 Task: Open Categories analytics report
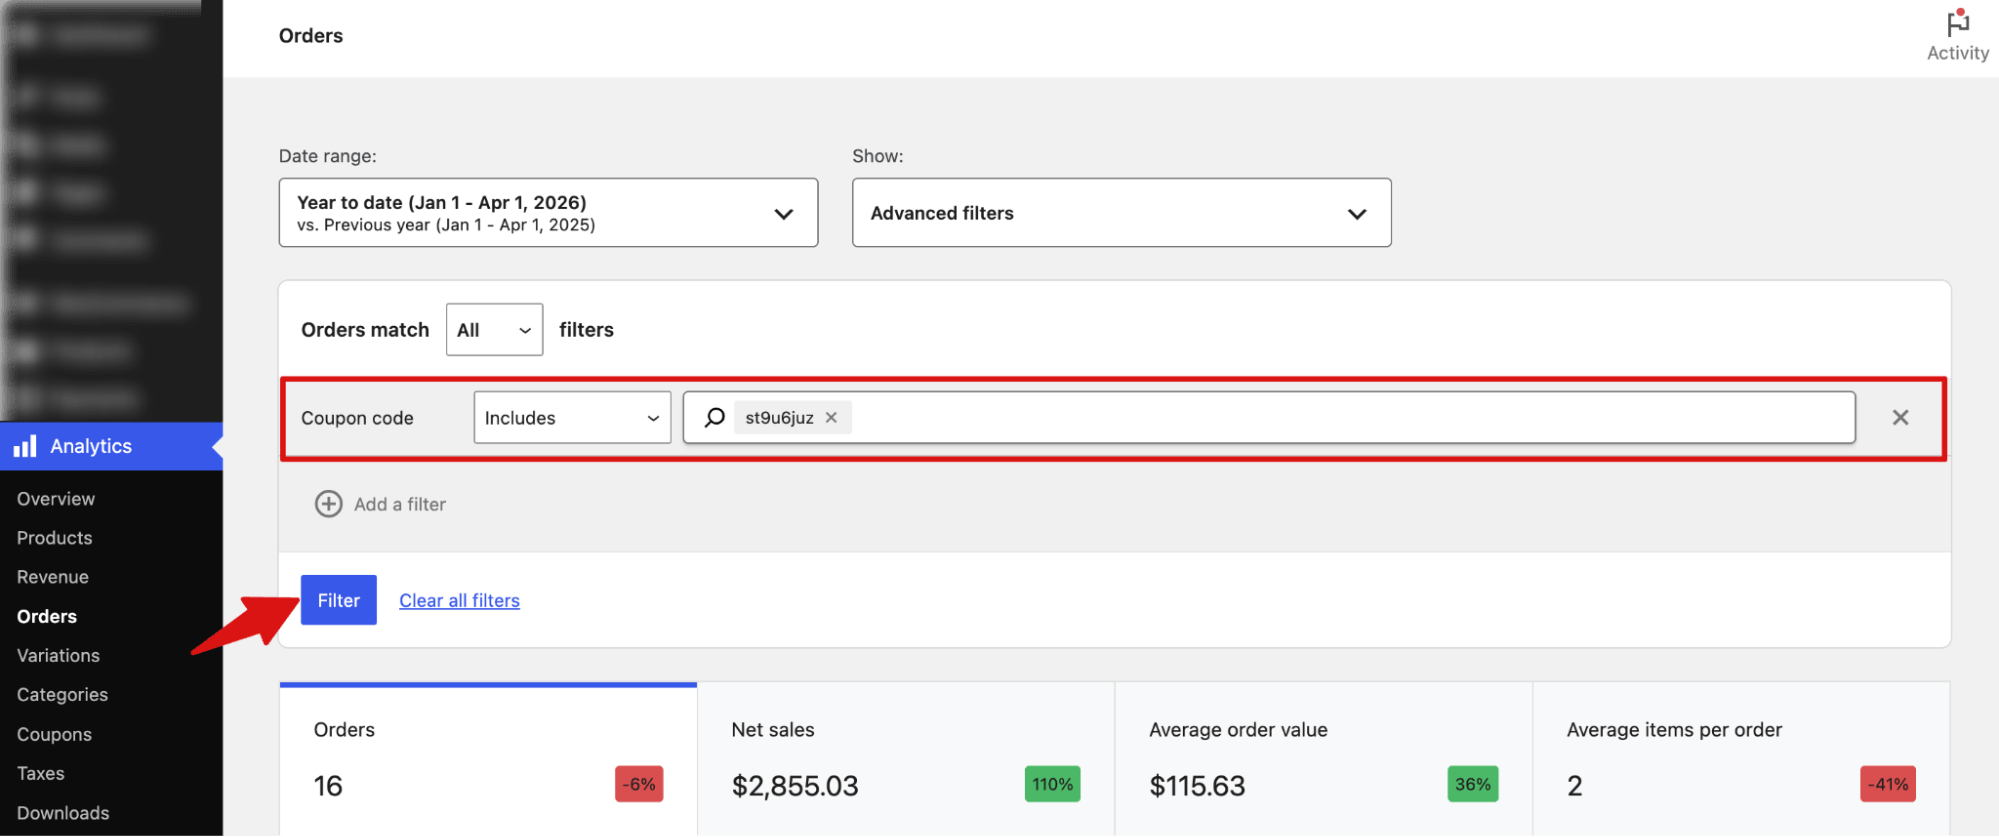(x=62, y=695)
